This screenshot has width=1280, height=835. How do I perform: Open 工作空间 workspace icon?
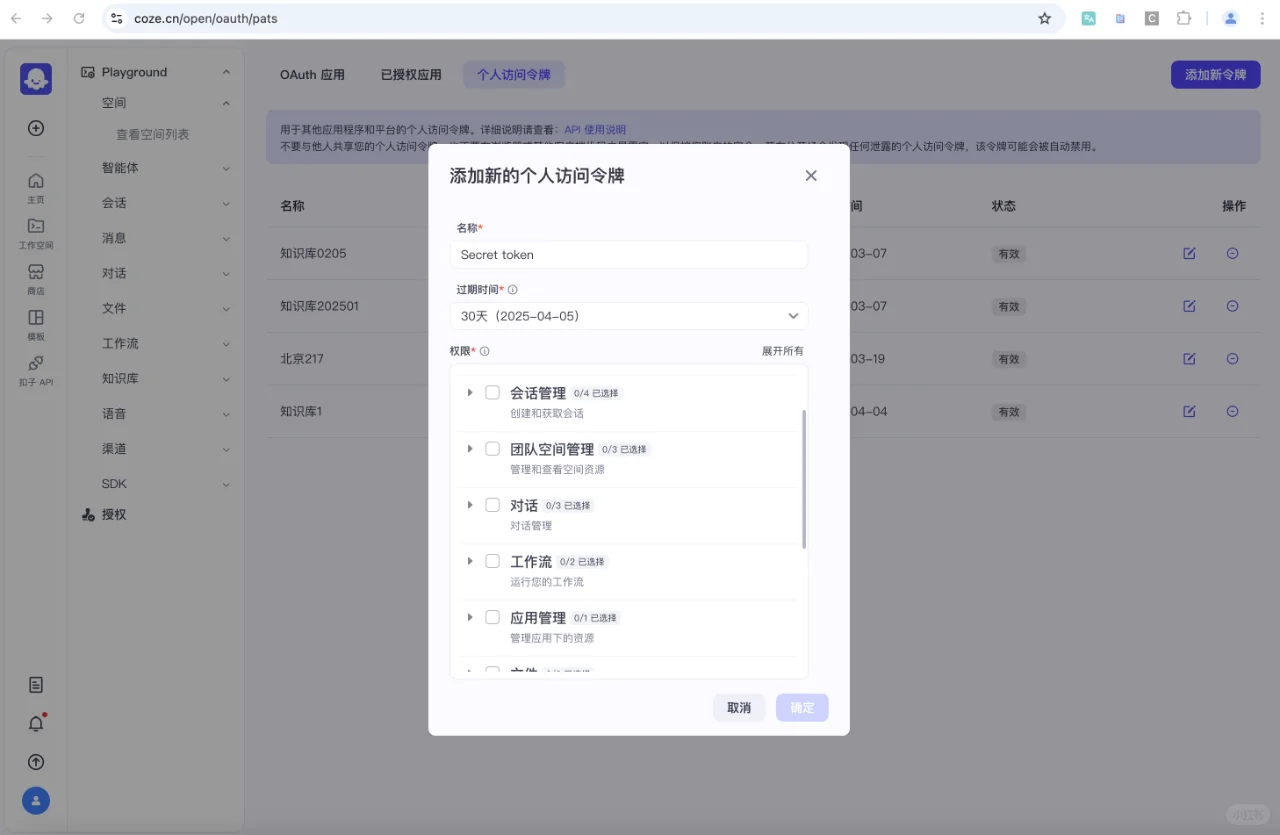pos(36,232)
